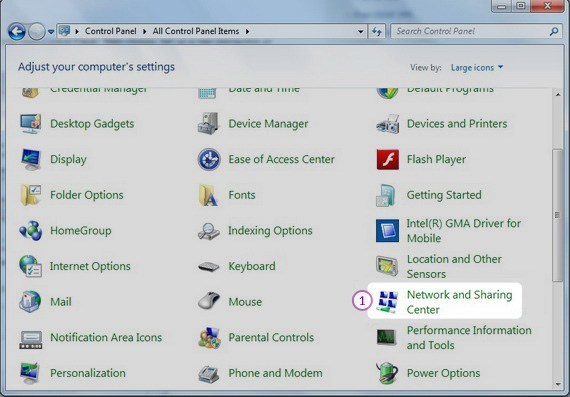Click the Power Options battery icon
This screenshot has width=570, height=397.
pyautogui.click(x=387, y=373)
